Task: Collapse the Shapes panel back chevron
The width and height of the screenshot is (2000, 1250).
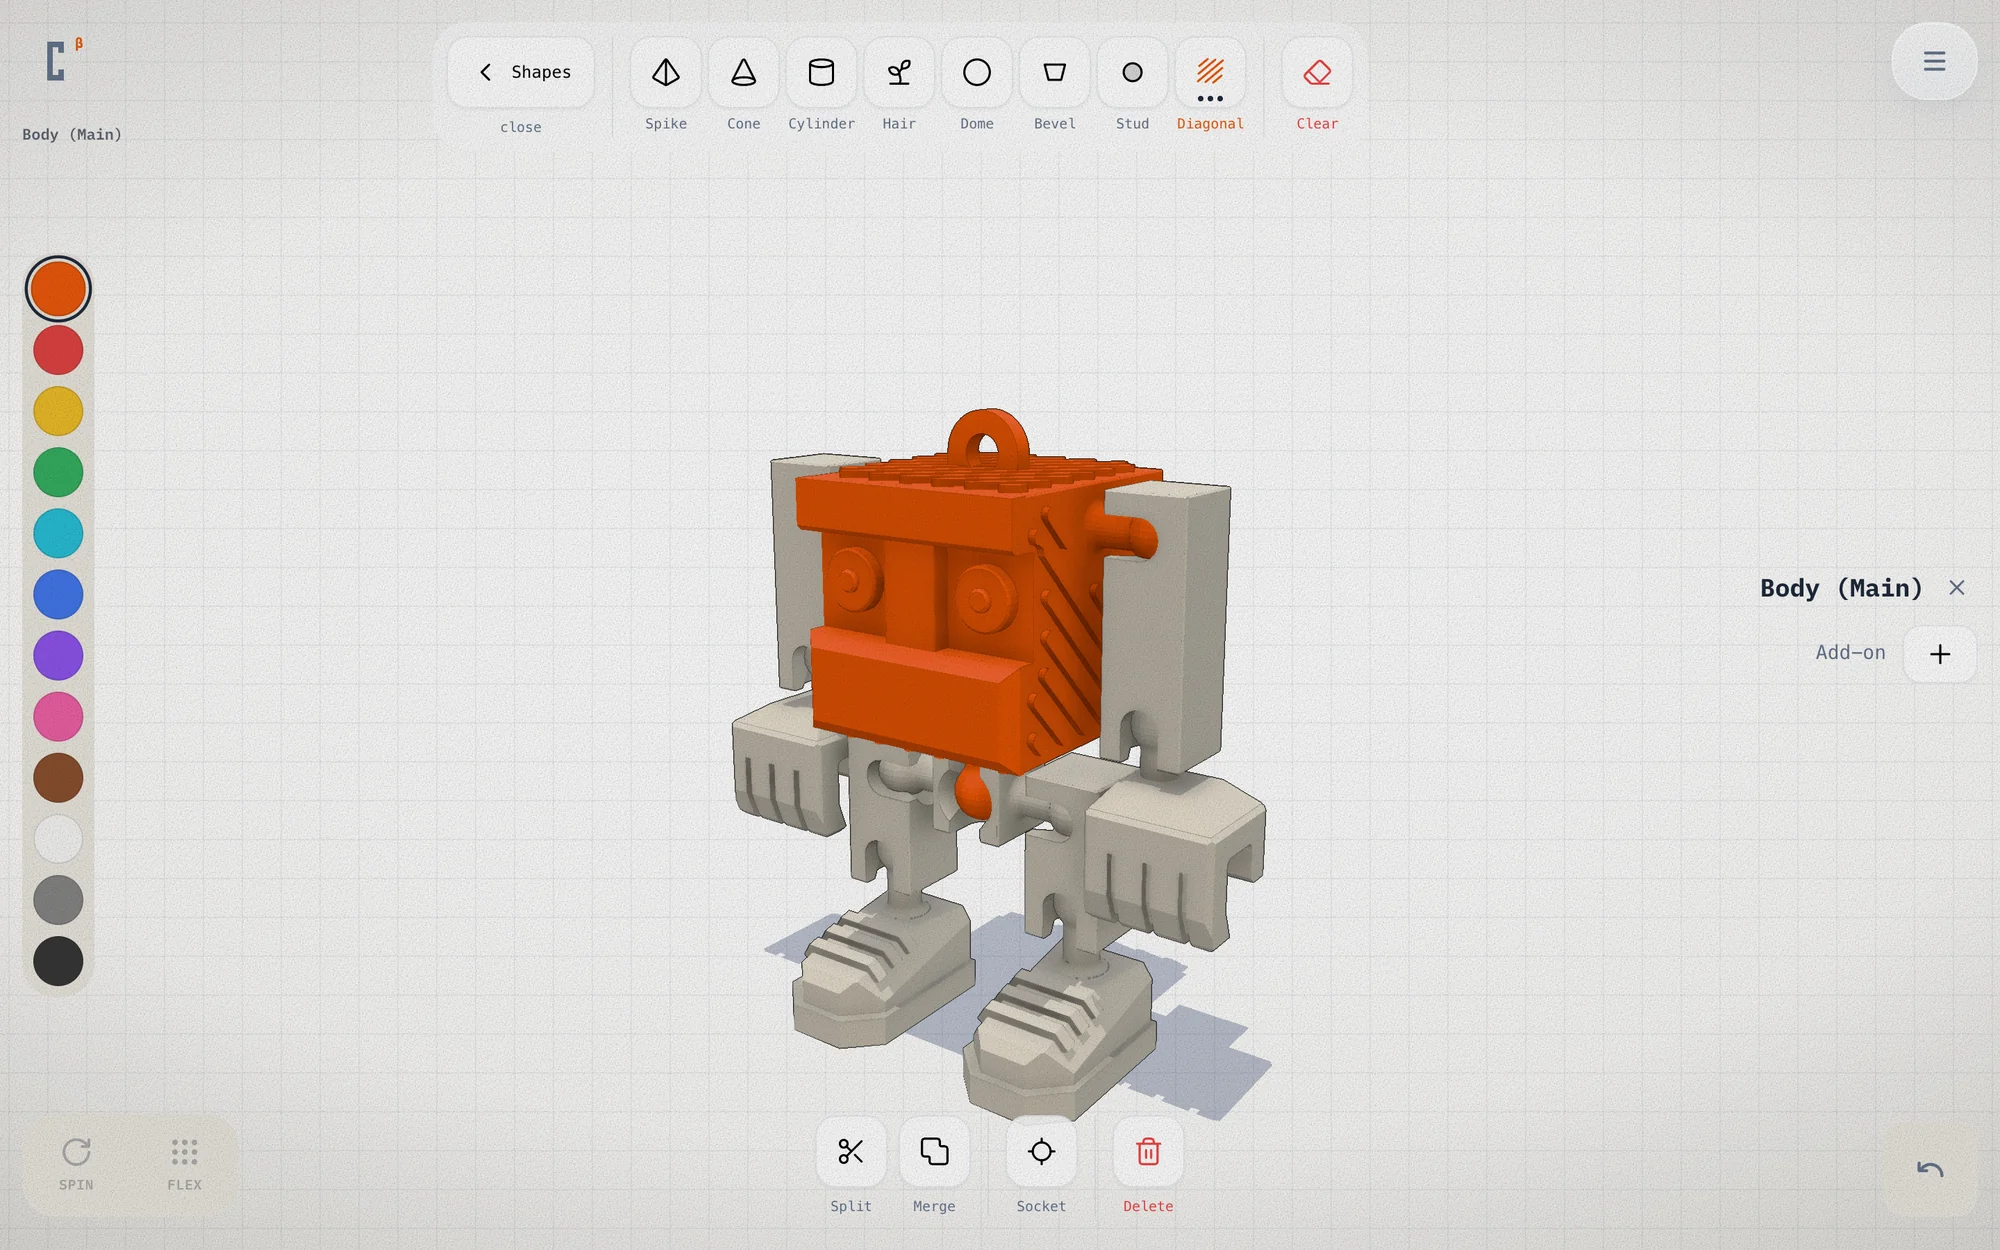Action: pyautogui.click(x=485, y=72)
